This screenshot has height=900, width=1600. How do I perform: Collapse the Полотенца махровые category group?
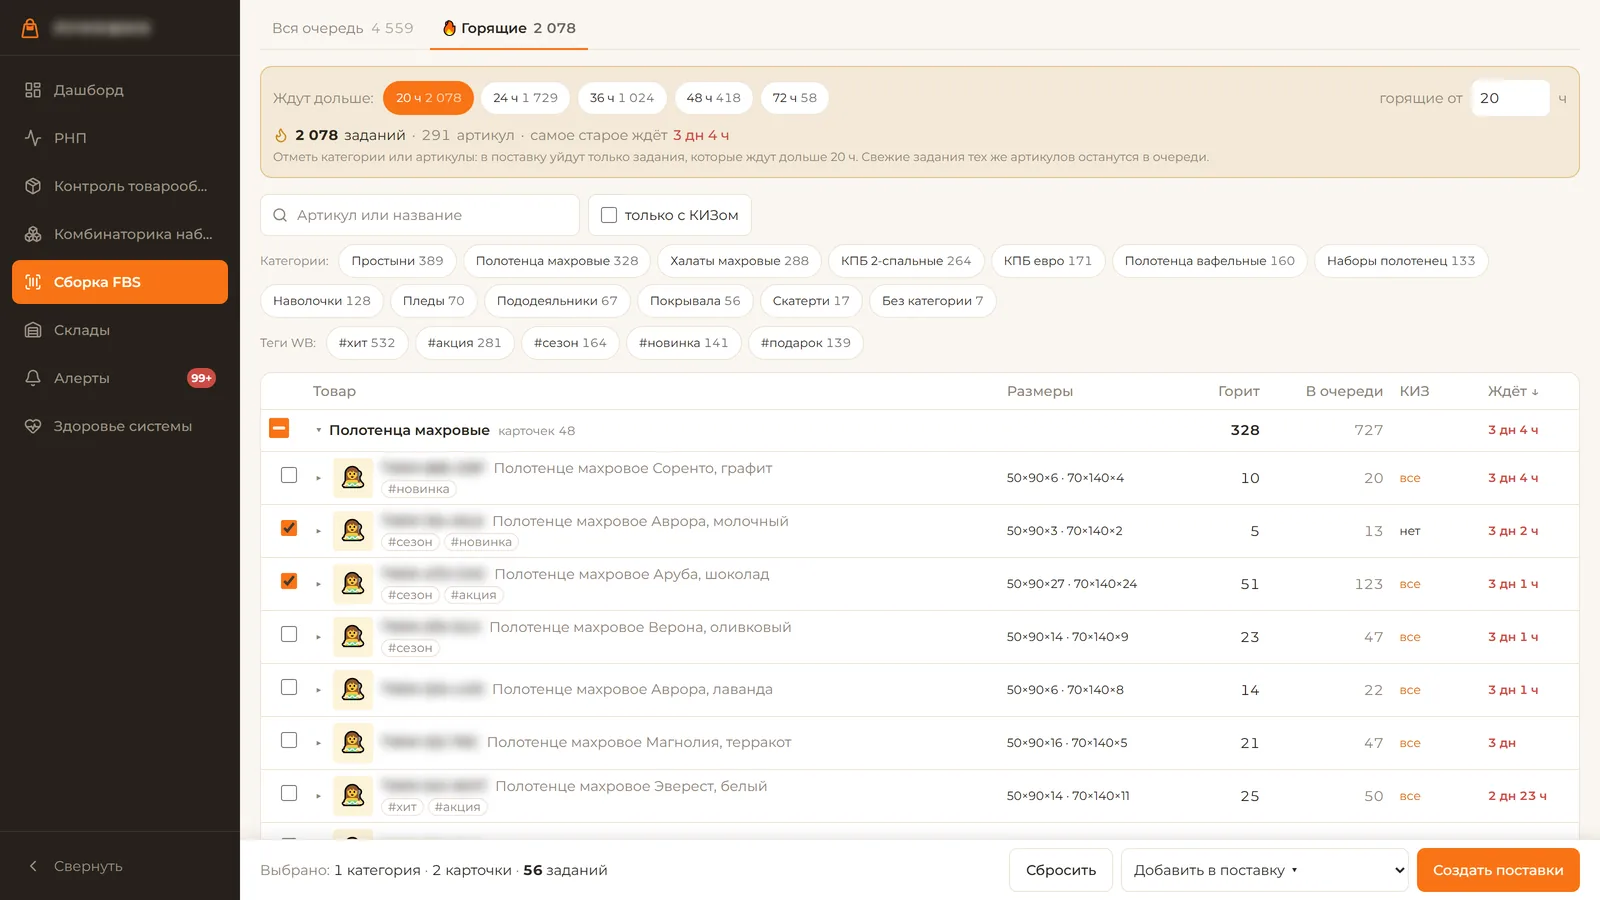(x=319, y=430)
